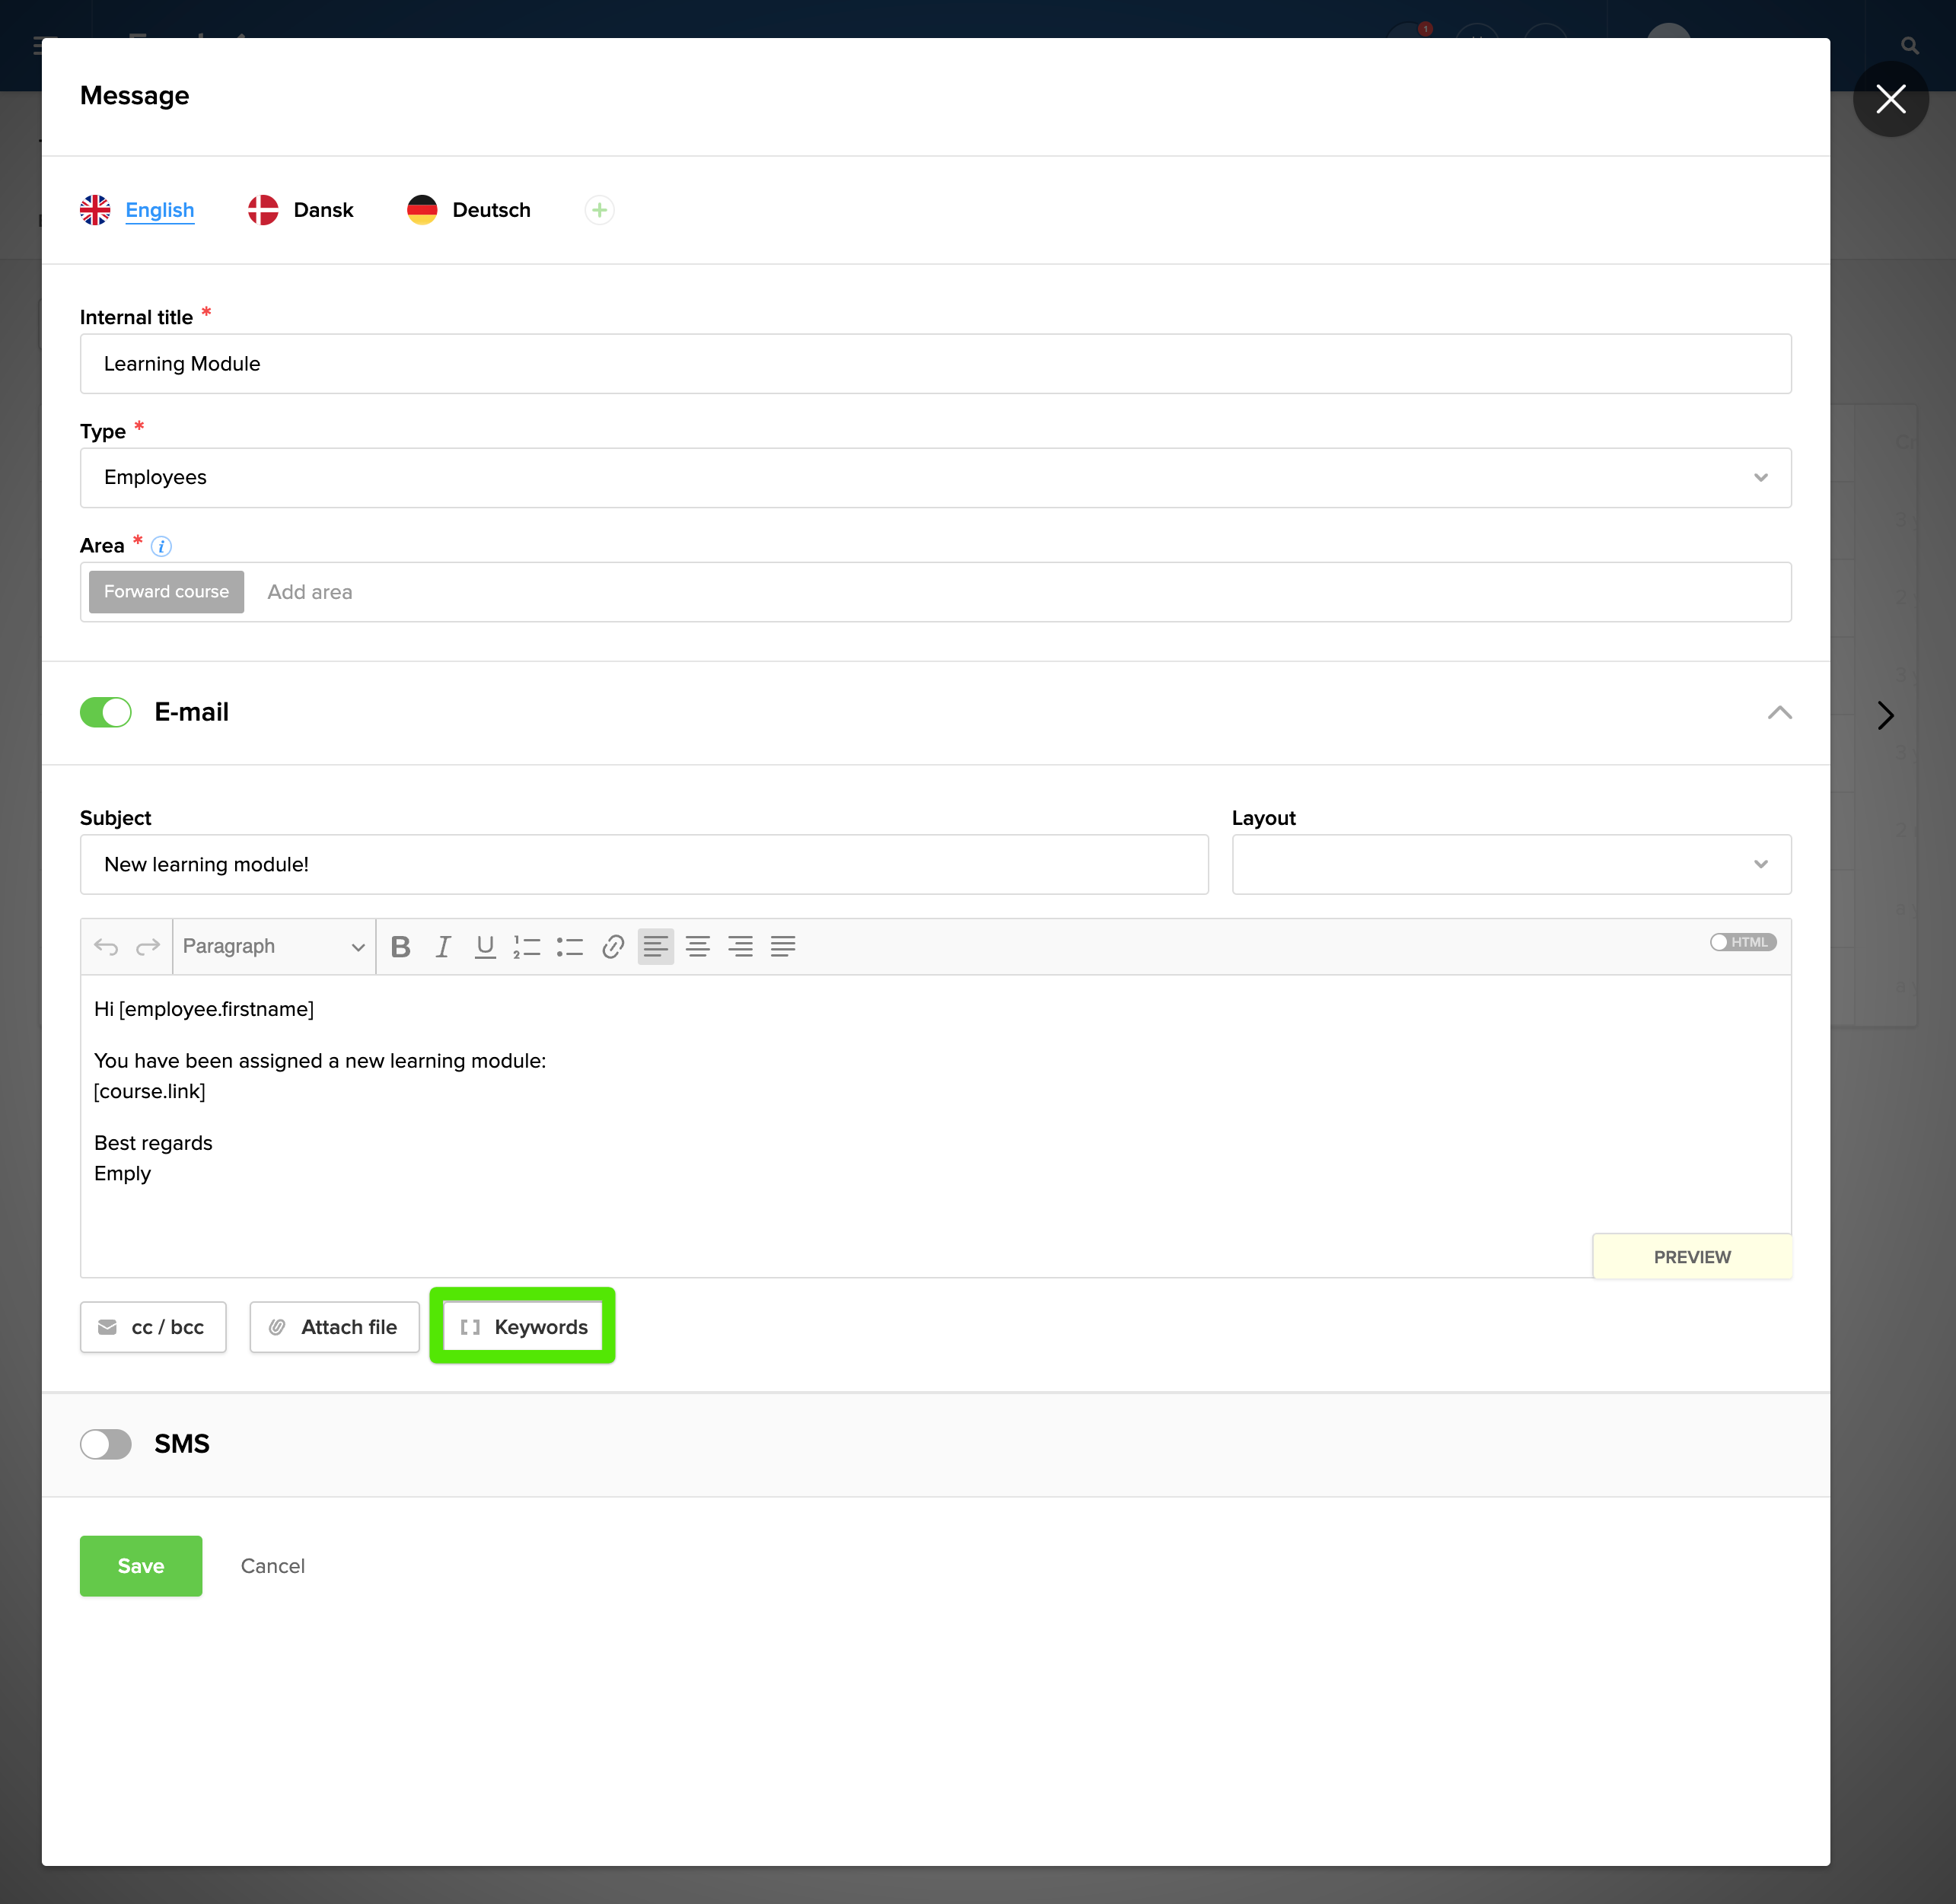Switch editor to HTML mode
Screen dimensions: 1956x1904
coord(1741,942)
